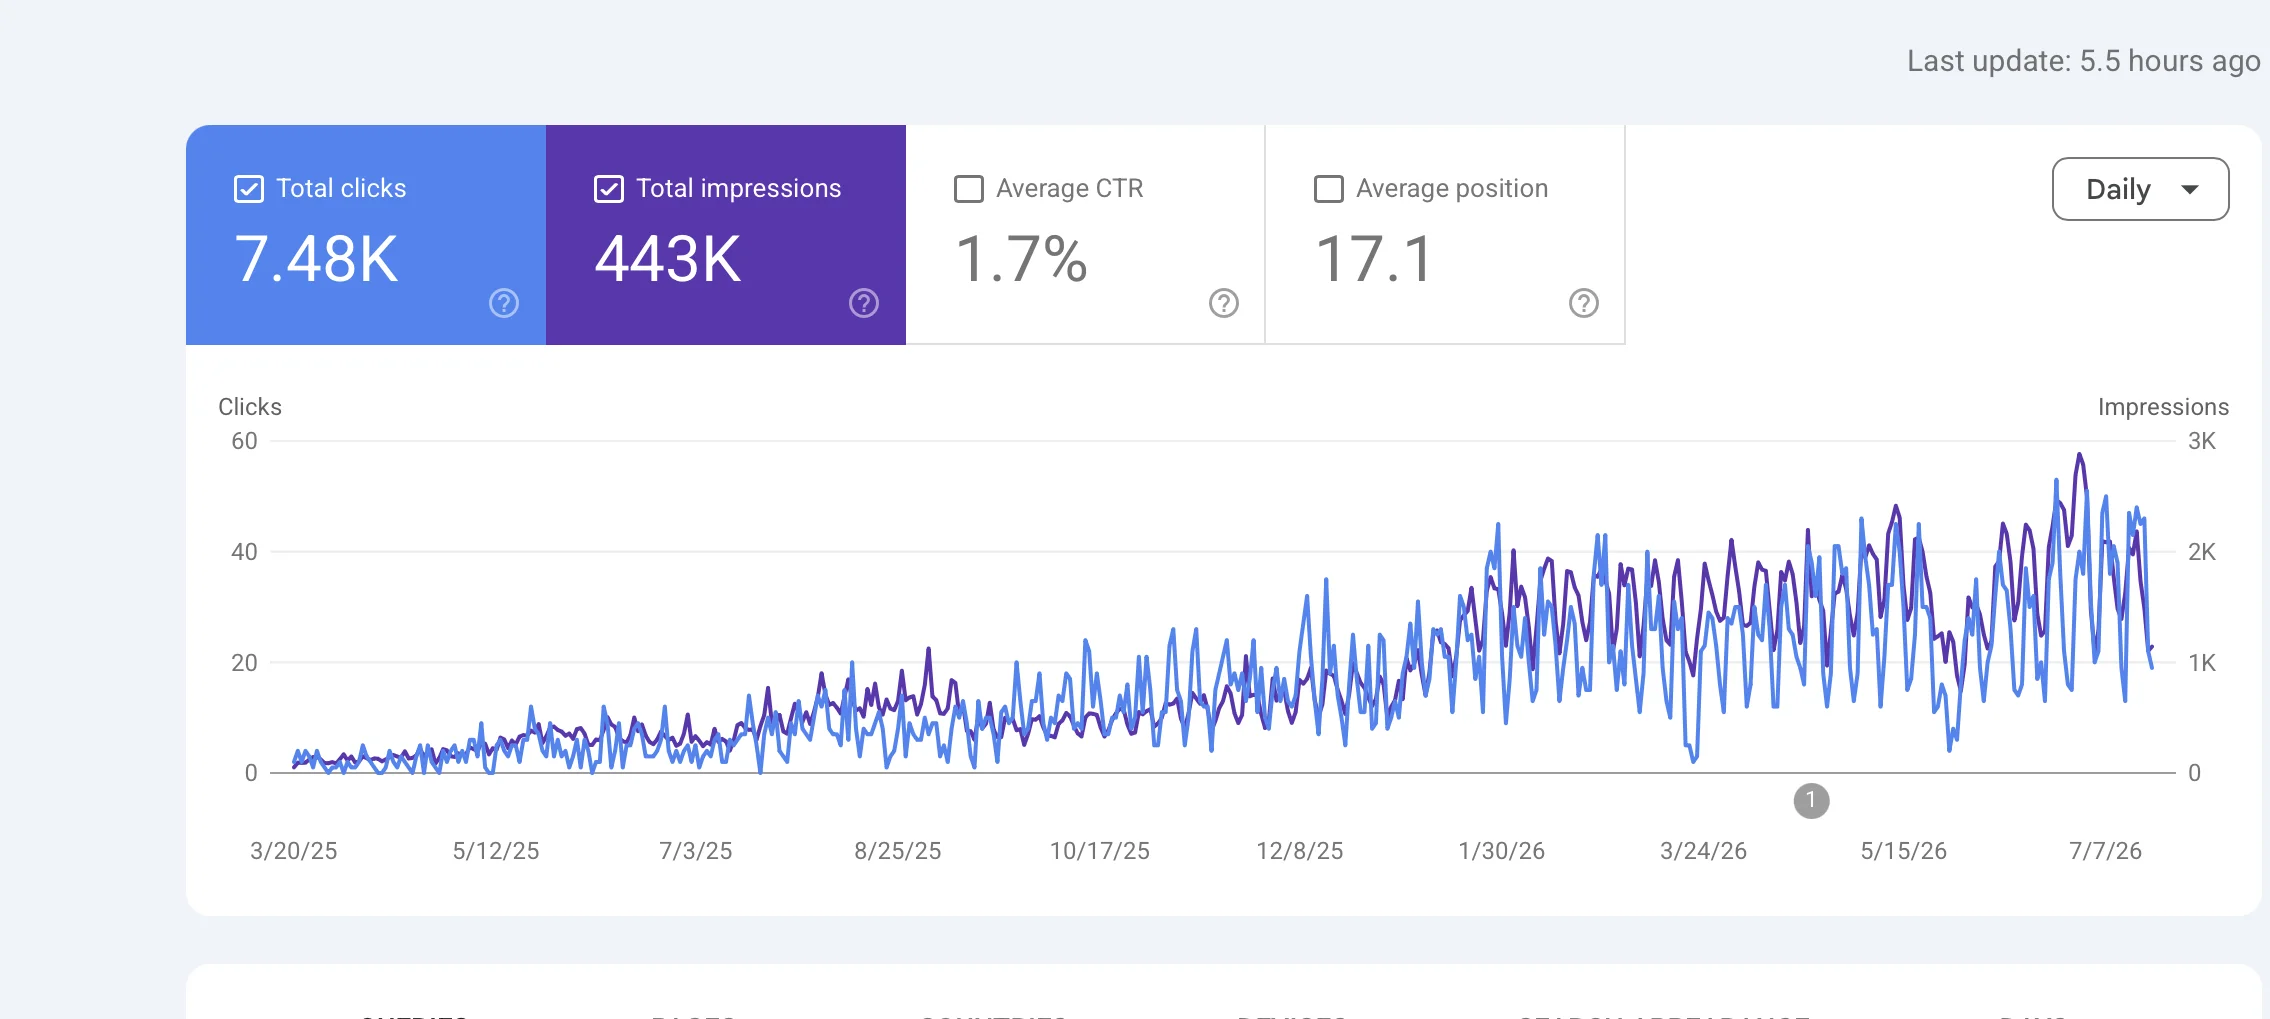Open help icon on Average CTR card

[1224, 303]
